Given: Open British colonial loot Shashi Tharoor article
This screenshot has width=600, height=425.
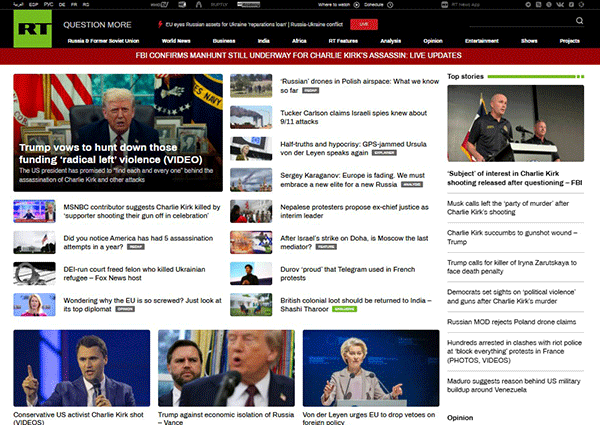Looking at the screenshot, I should pyautogui.click(x=355, y=305).
